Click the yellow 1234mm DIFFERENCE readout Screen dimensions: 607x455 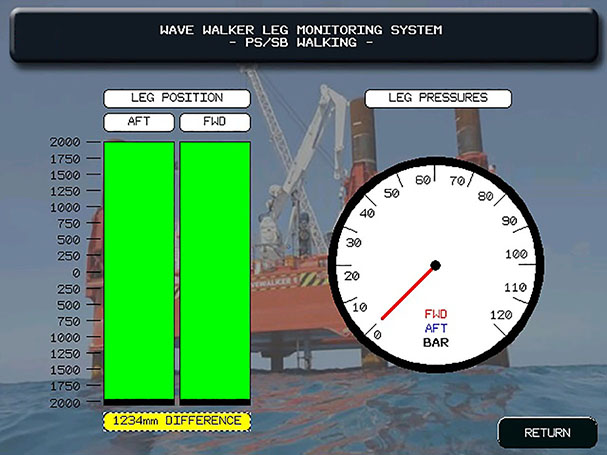pos(177,421)
